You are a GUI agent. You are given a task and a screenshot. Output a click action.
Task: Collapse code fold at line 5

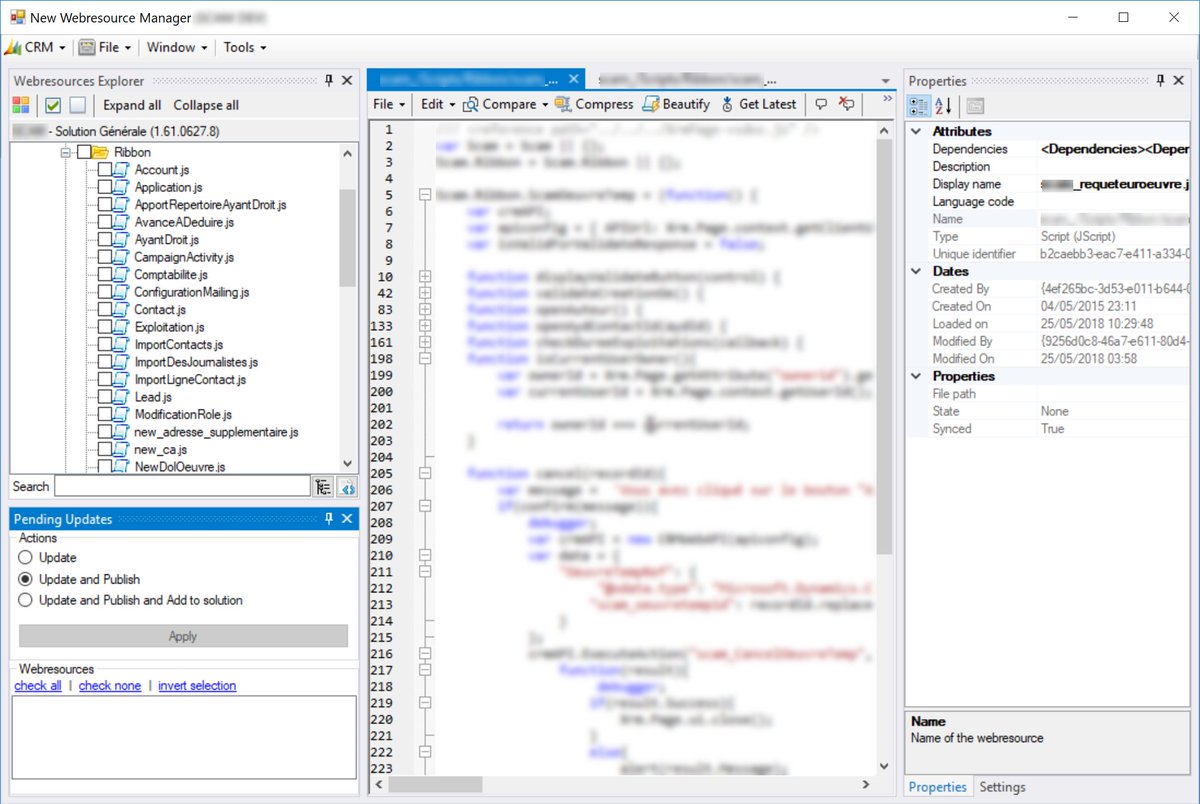click(425, 195)
